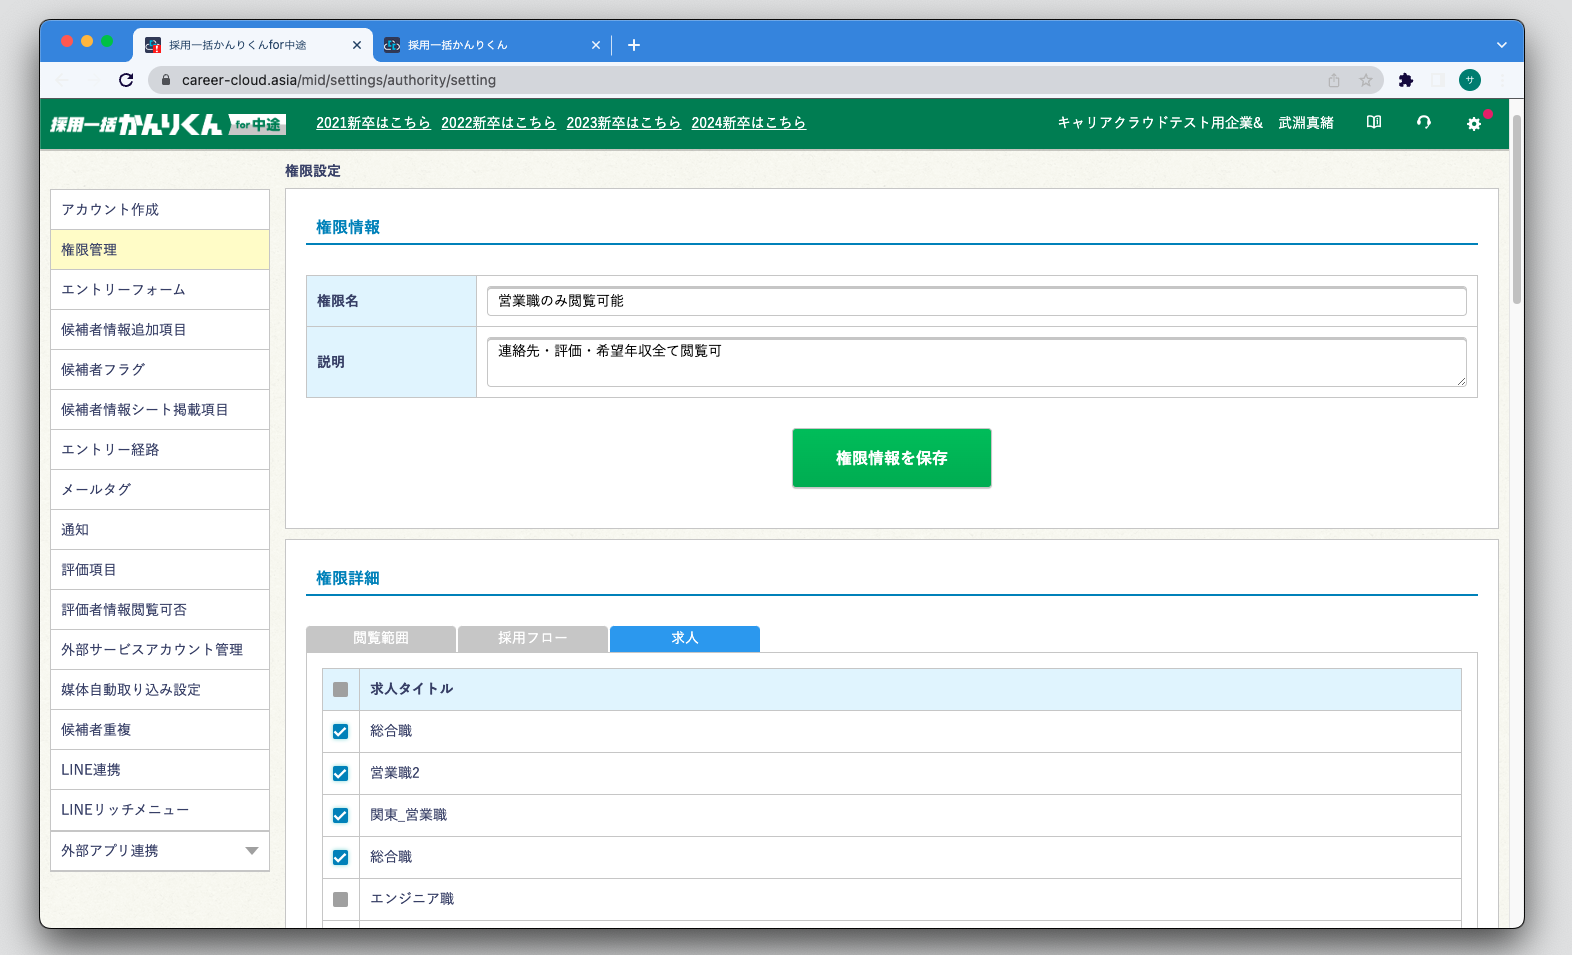Open the green profile avatar in Chrome
The width and height of the screenshot is (1572, 955).
point(1470,80)
